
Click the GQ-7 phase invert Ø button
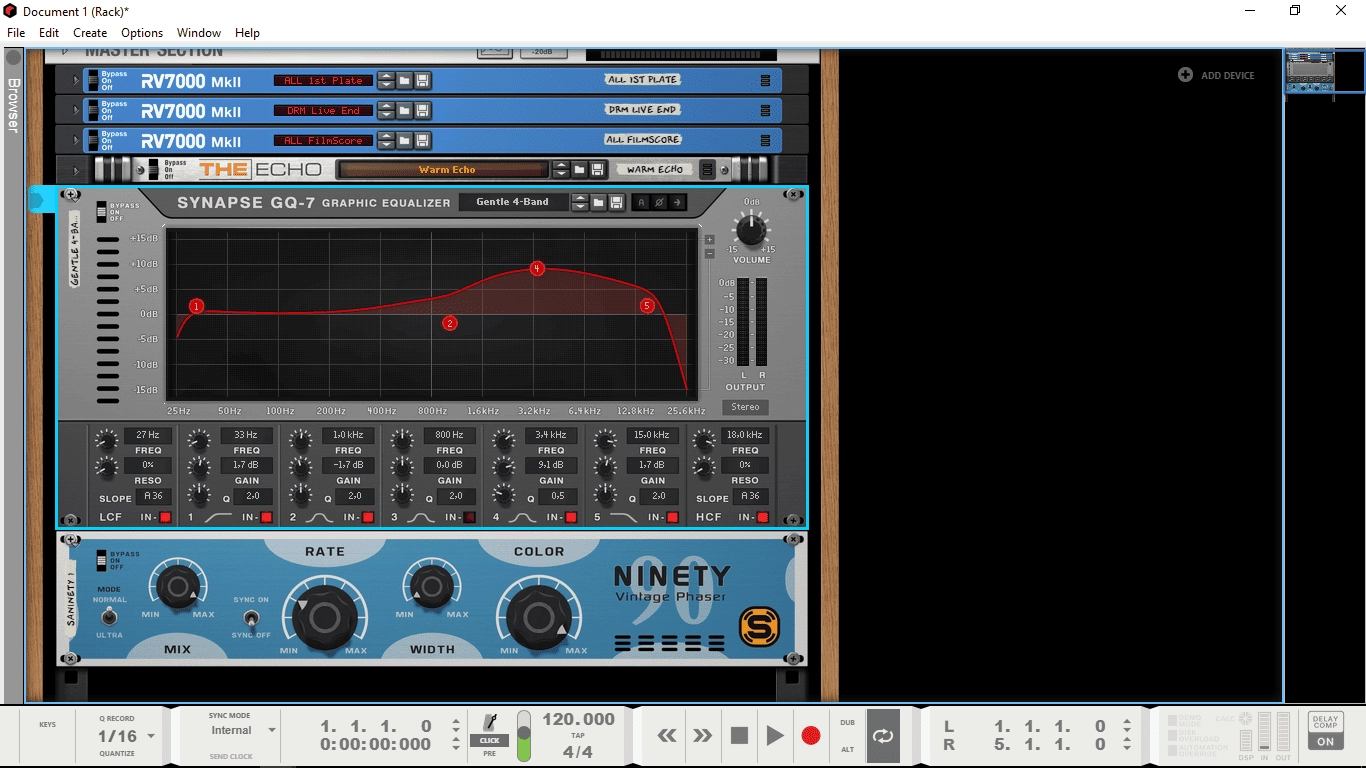659,202
